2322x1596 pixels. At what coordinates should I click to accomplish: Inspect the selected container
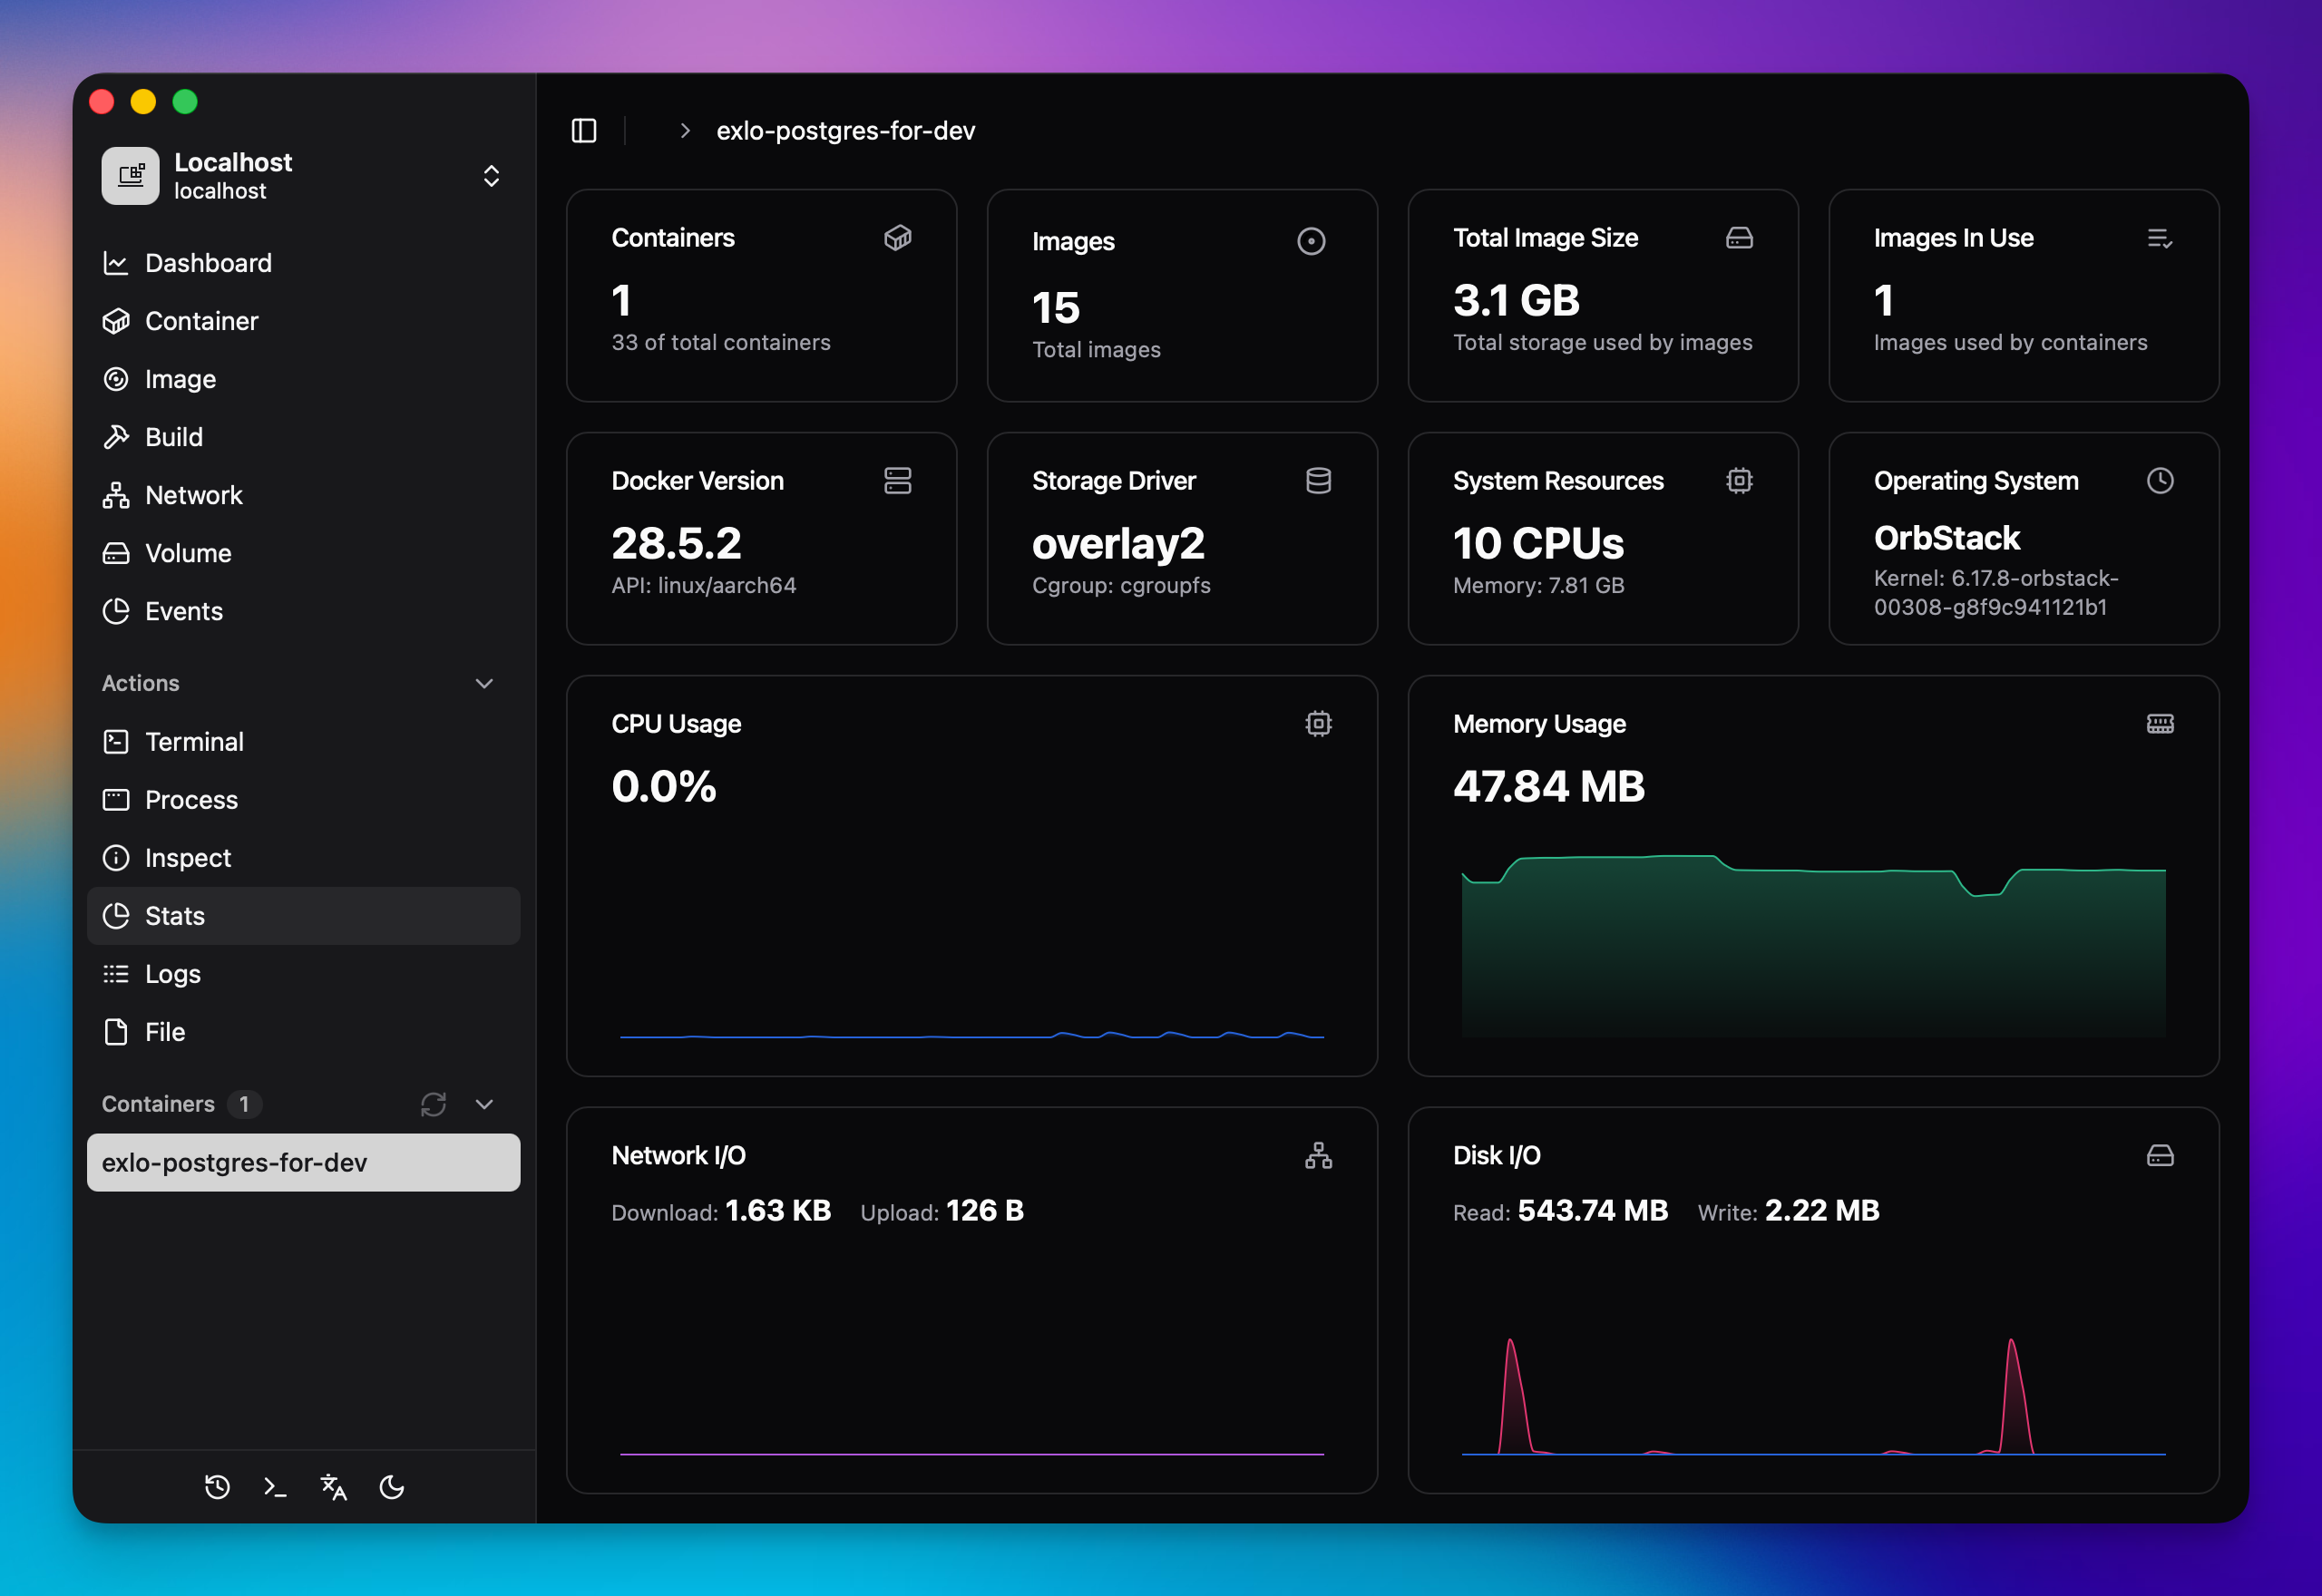click(x=188, y=857)
